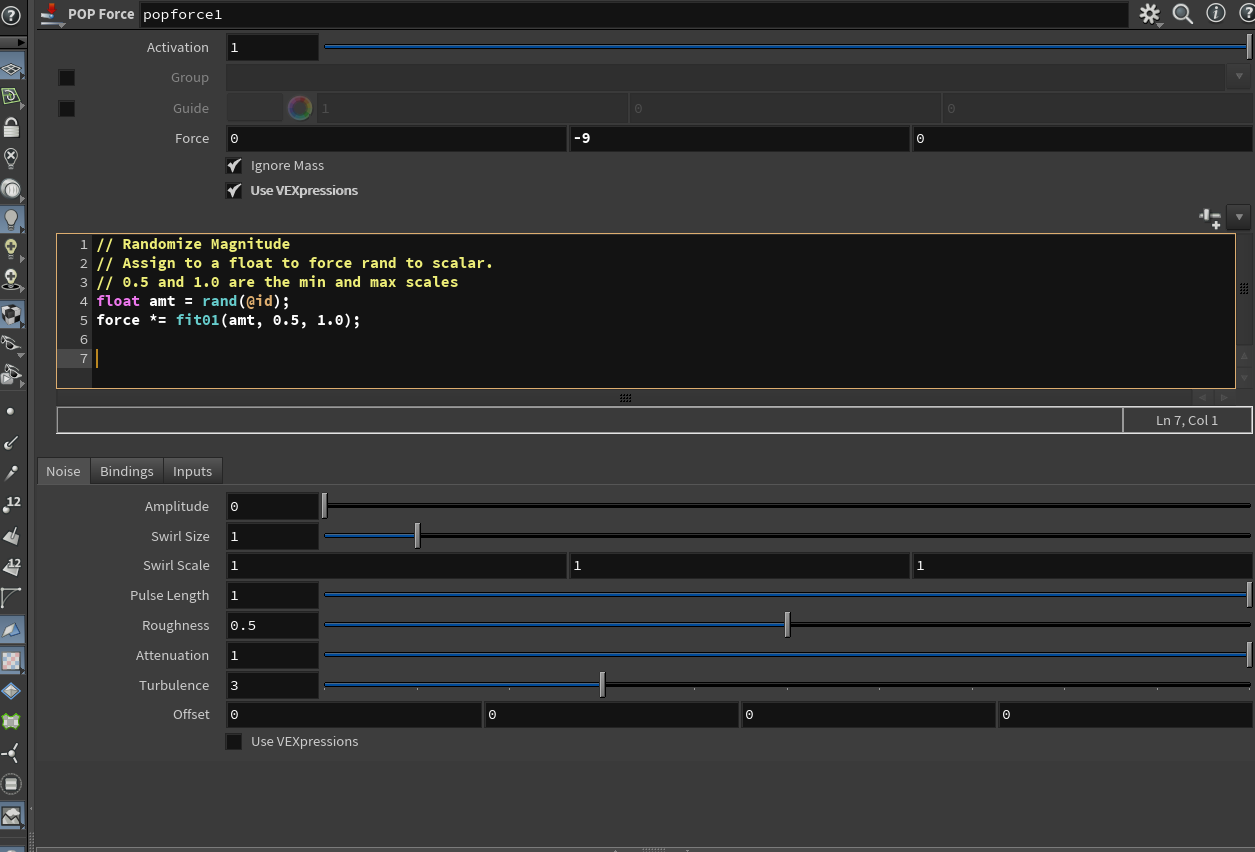Click the Pulse Length slider
The image size is (1255, 852).
(x=787, y=595)
